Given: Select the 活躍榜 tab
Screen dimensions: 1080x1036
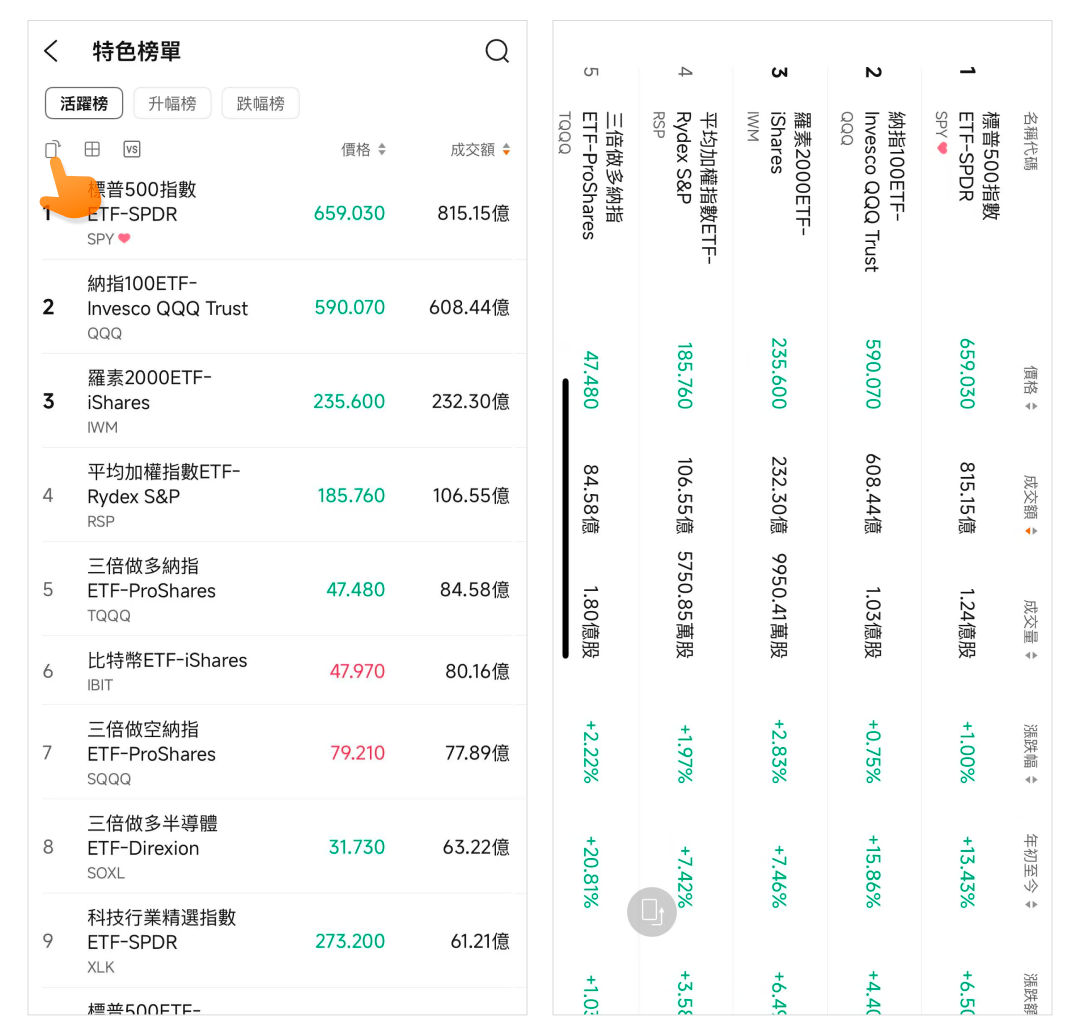Looking at the screenshot, I should [x=84, y=103].
